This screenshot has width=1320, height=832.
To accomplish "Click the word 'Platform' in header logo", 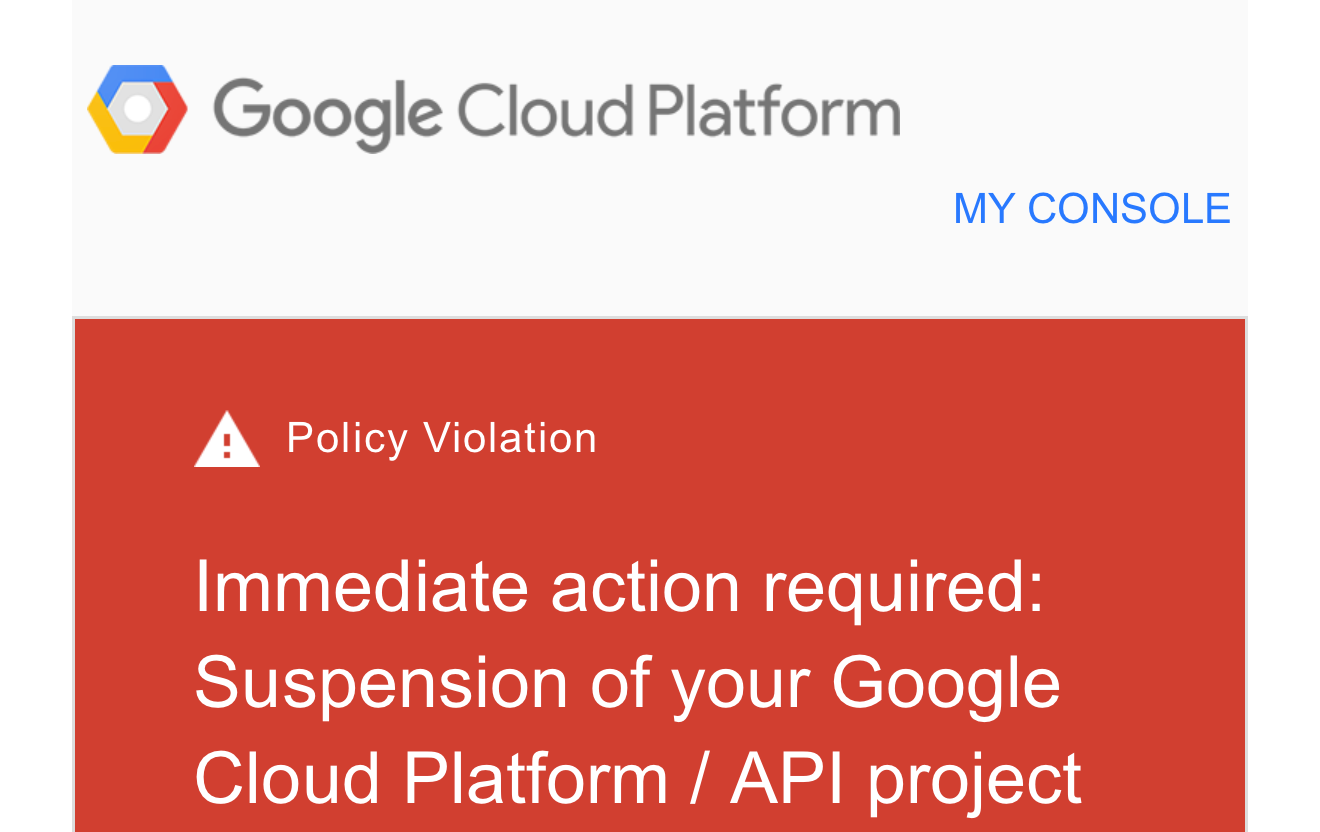I will [x=775, y=111].
